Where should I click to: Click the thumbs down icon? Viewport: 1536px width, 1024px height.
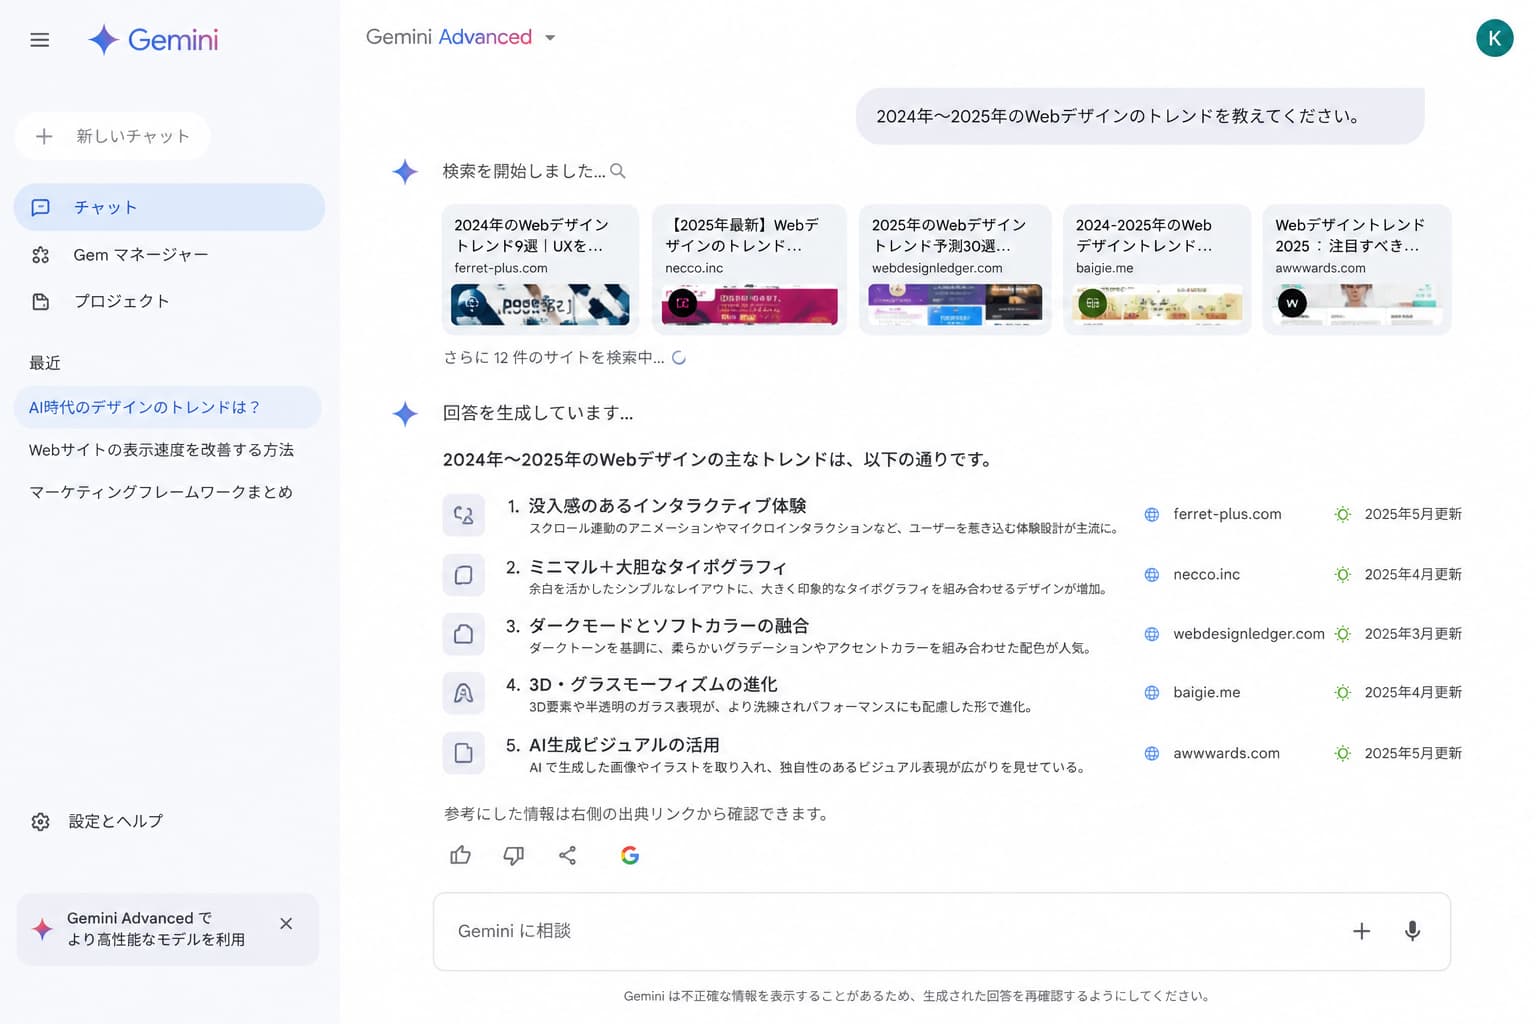(x=514, y=855)
